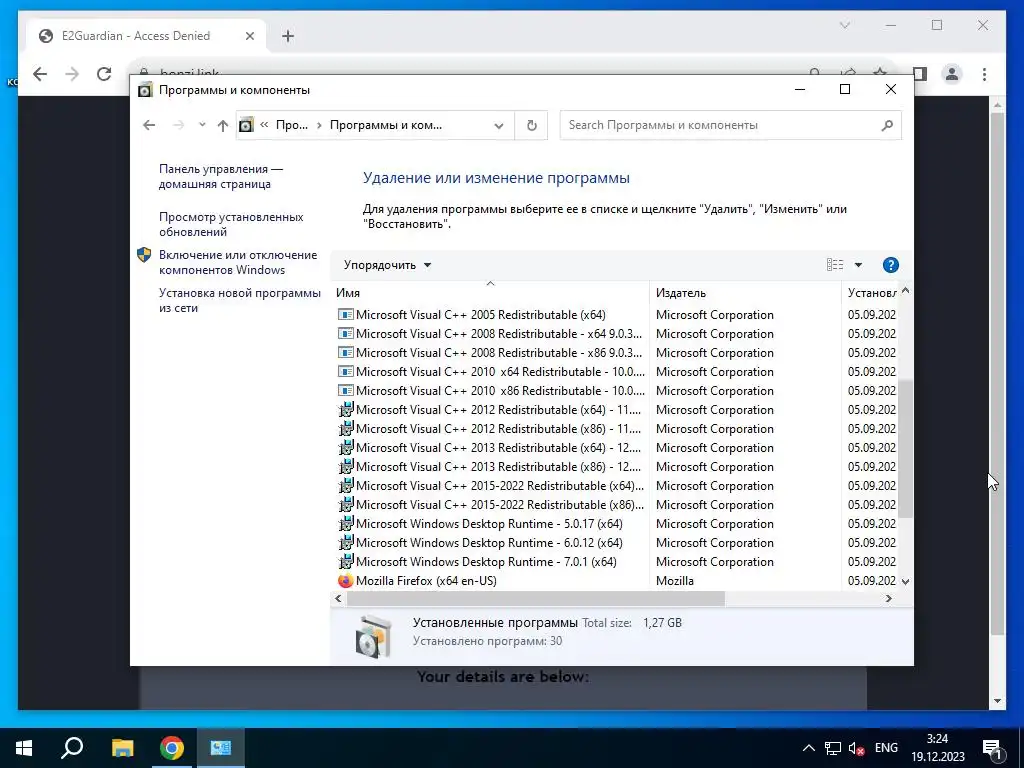Select Visual C++ 2008 Redistributable x64 row
The image size is (1024, 768).
[616, 334]
